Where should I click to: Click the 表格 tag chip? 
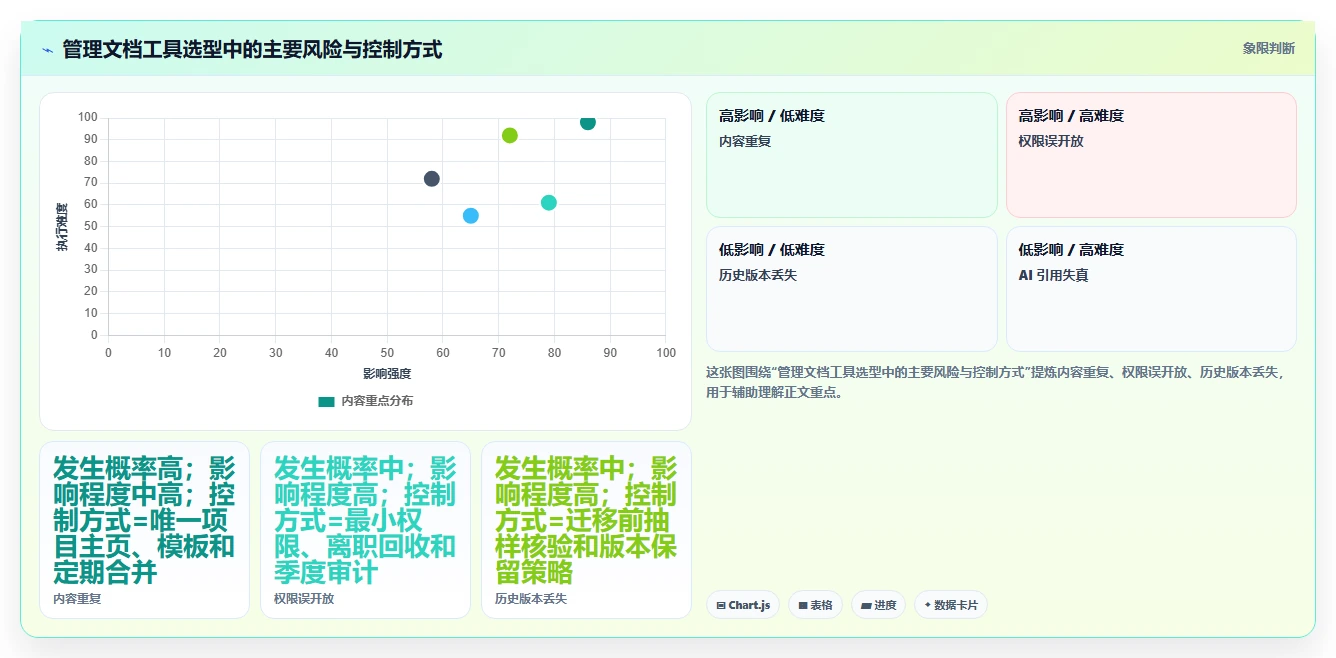pos(815,605)
